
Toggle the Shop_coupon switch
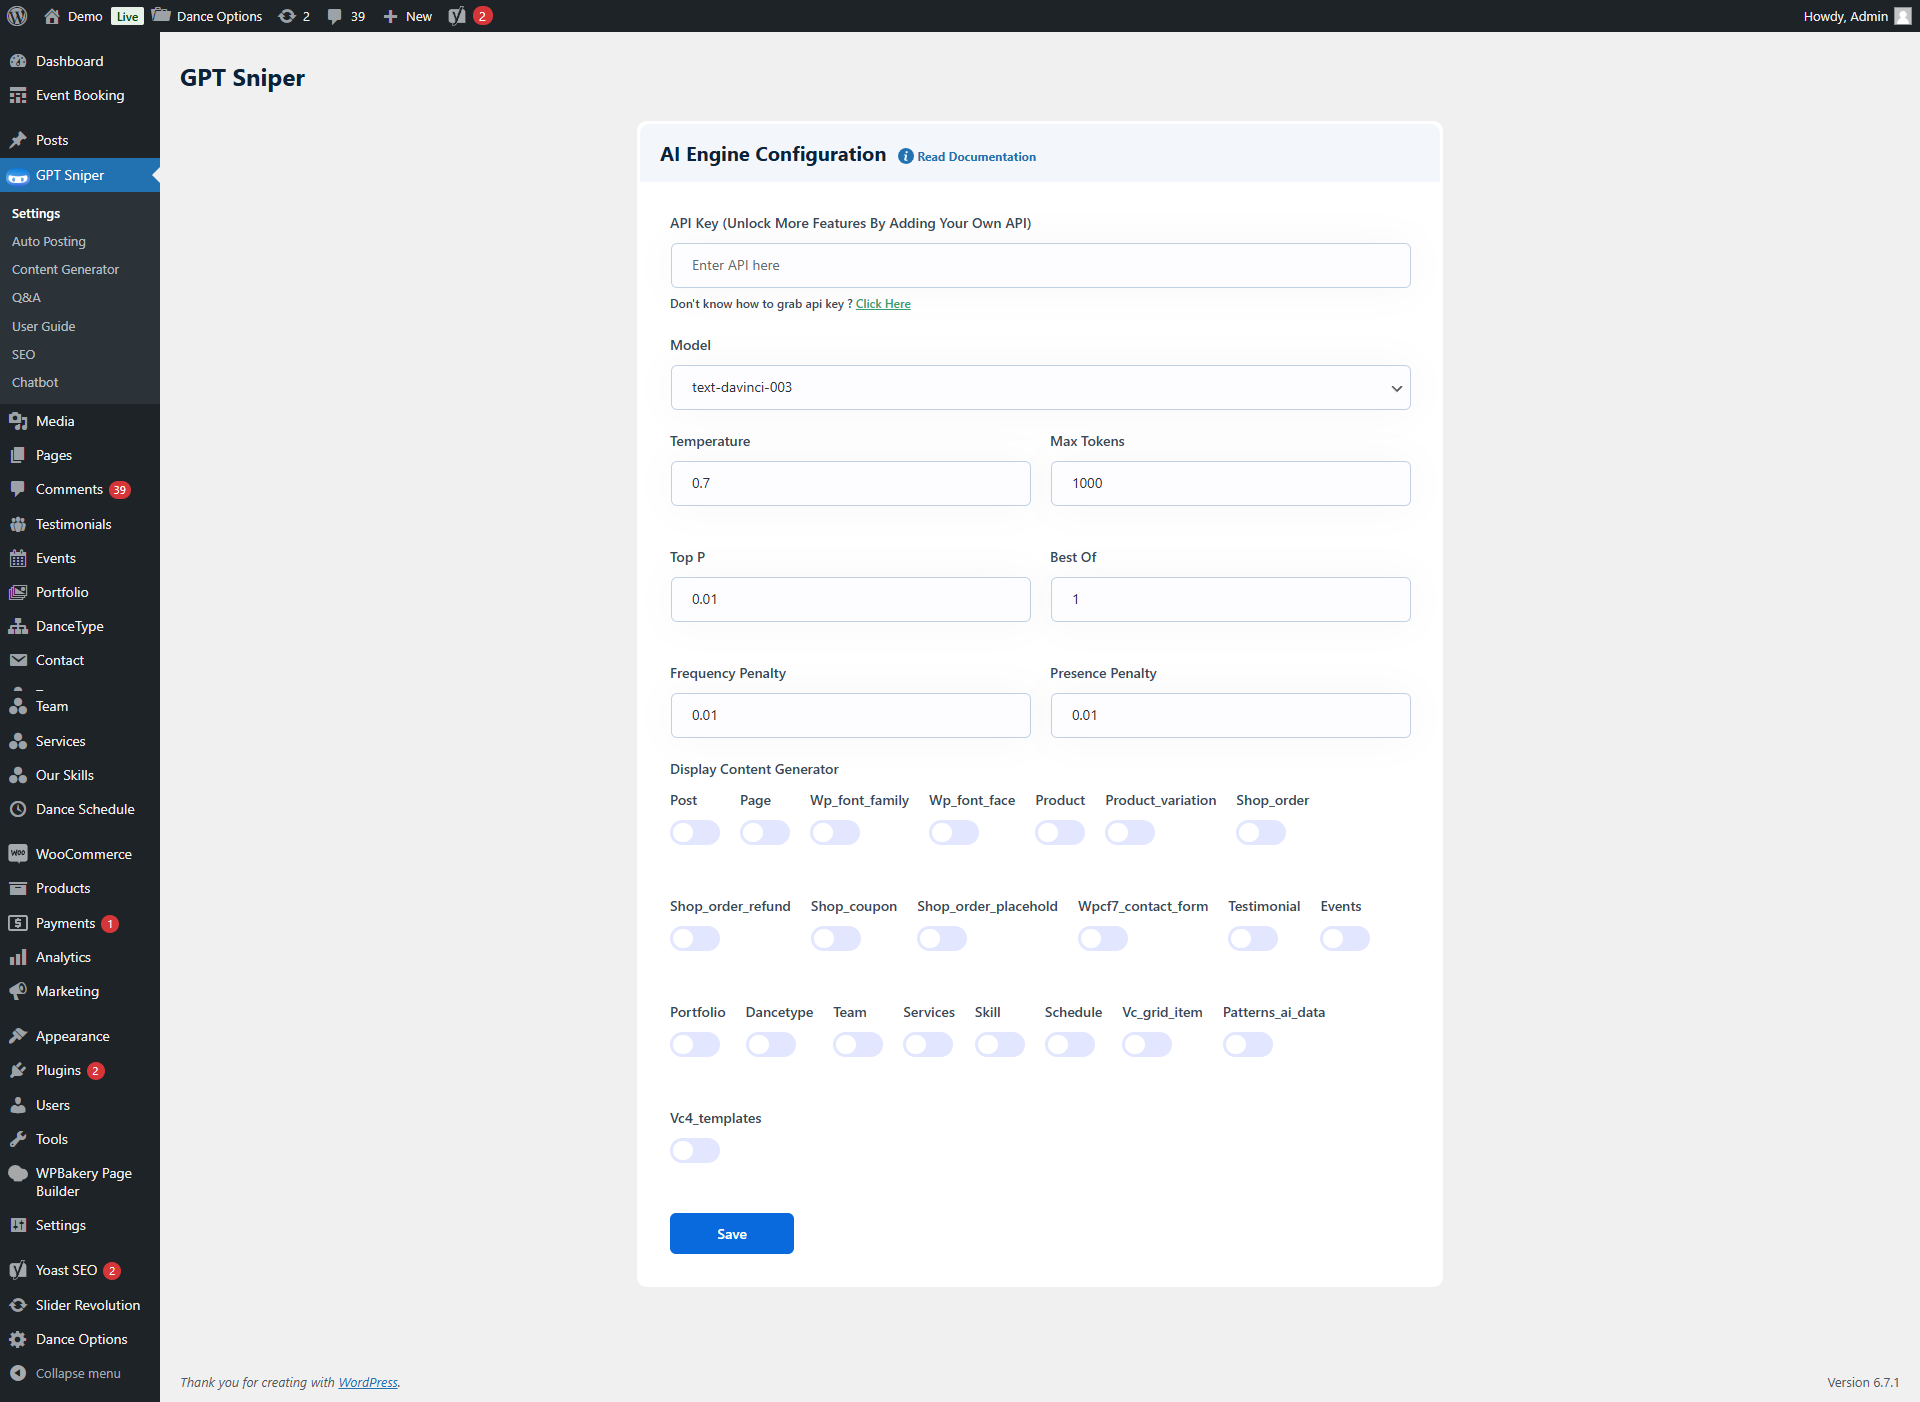(836, 938)
